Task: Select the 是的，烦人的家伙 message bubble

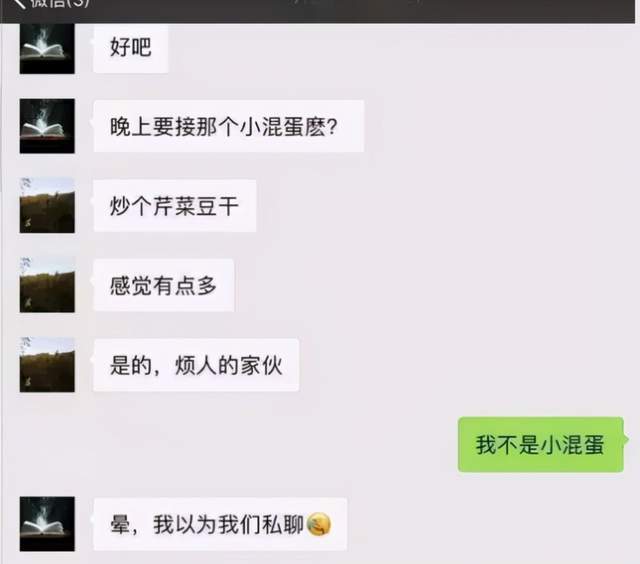Action: click(x=196, y=365)
